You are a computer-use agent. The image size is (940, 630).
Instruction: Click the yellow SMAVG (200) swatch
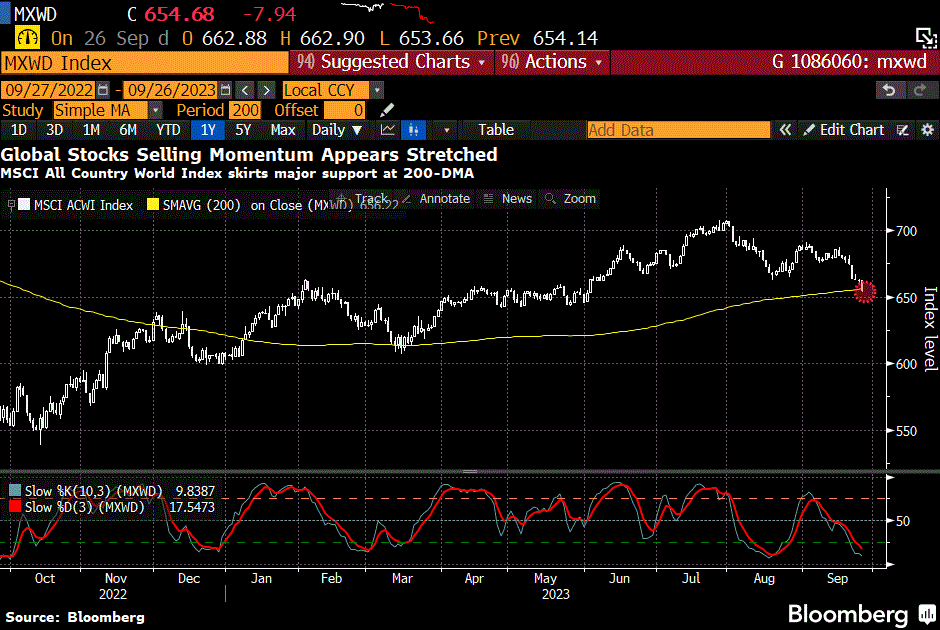pos(153,204)
